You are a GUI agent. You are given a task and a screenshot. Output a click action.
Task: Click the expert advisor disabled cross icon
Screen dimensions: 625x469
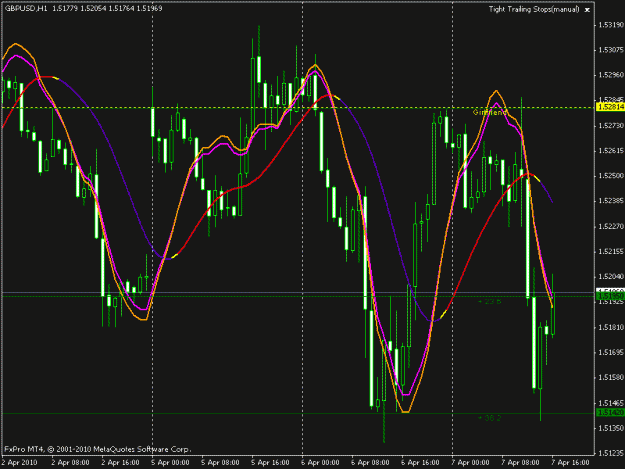tap(587, 10)
